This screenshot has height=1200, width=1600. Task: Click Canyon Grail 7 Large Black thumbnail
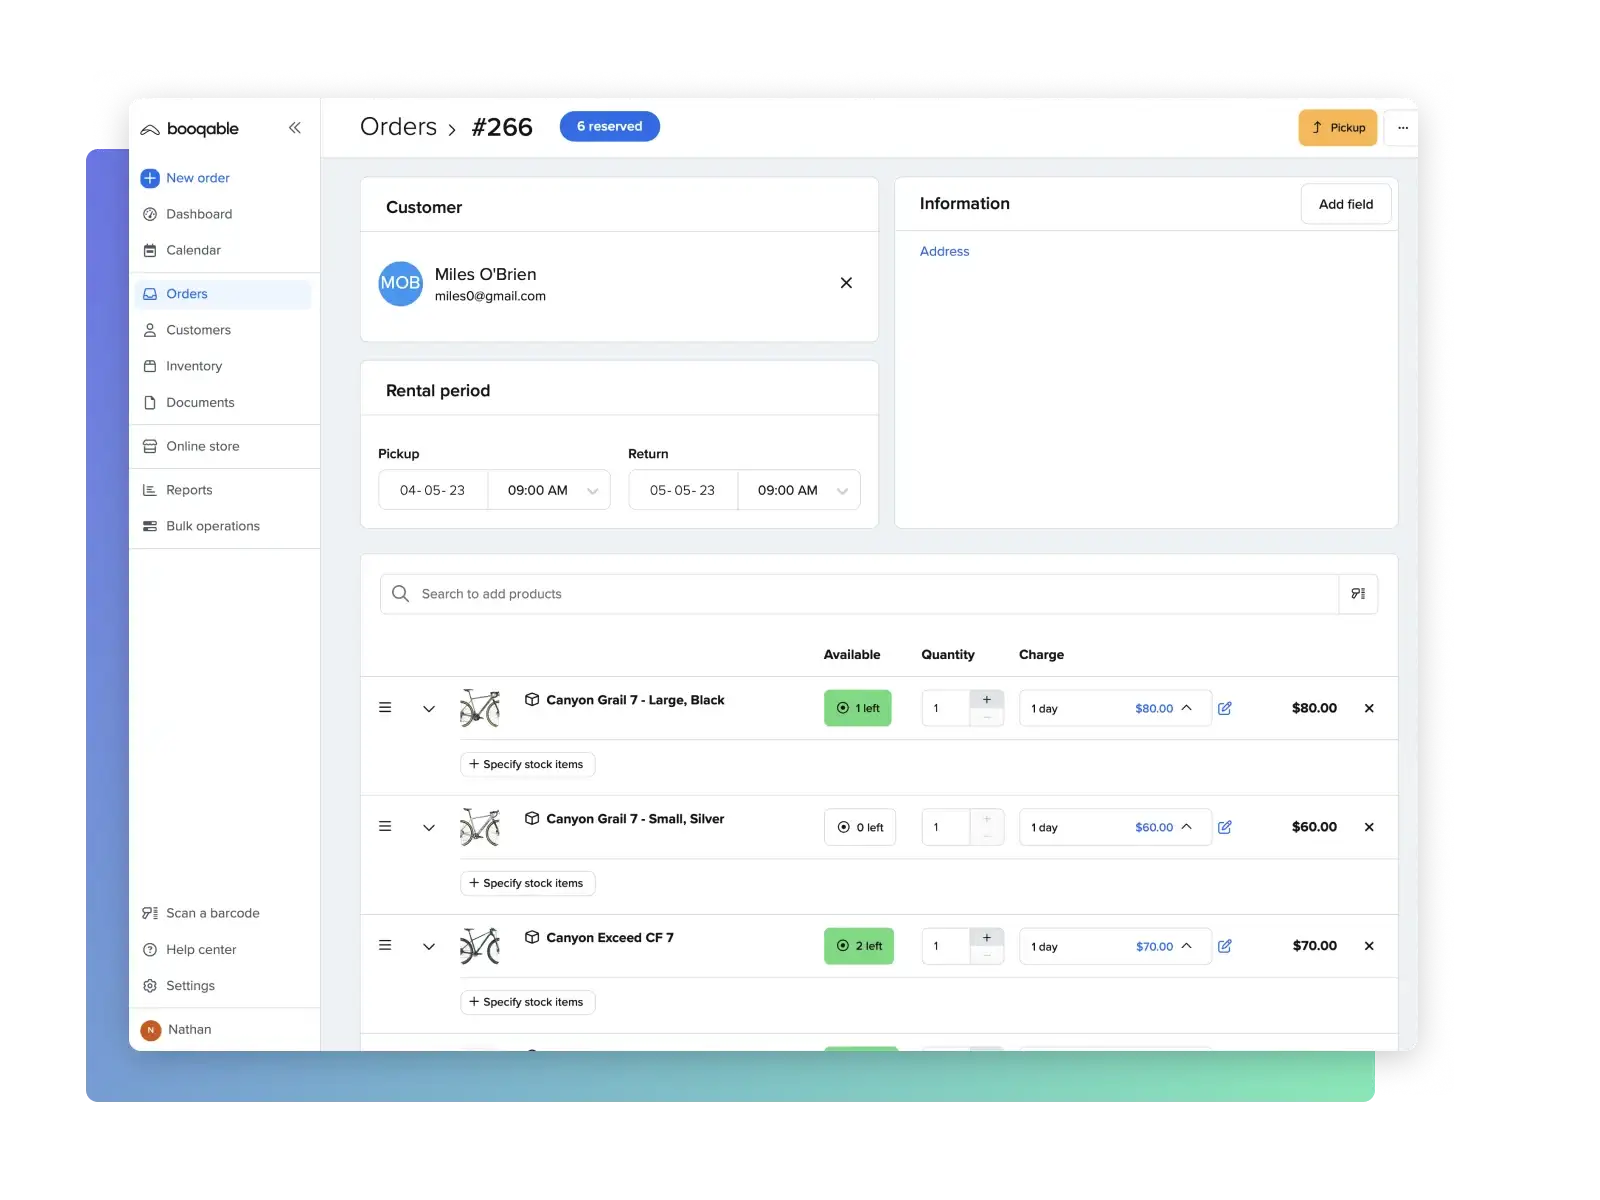[x=480, y=708]
